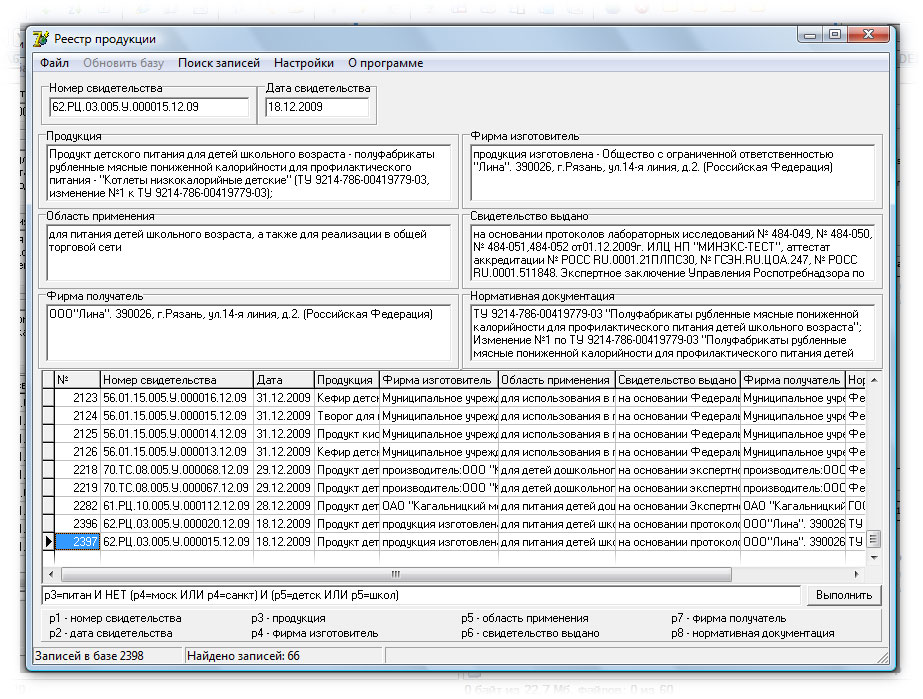Click the table's vertical scrollbar thumb
Screen dimensions: 923x699
pos(873,539)
